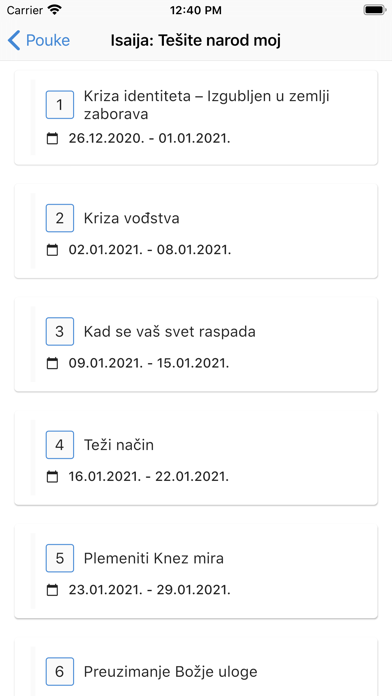
Task: Open the Teži način lesson
Action: click(x=196, y=458)
